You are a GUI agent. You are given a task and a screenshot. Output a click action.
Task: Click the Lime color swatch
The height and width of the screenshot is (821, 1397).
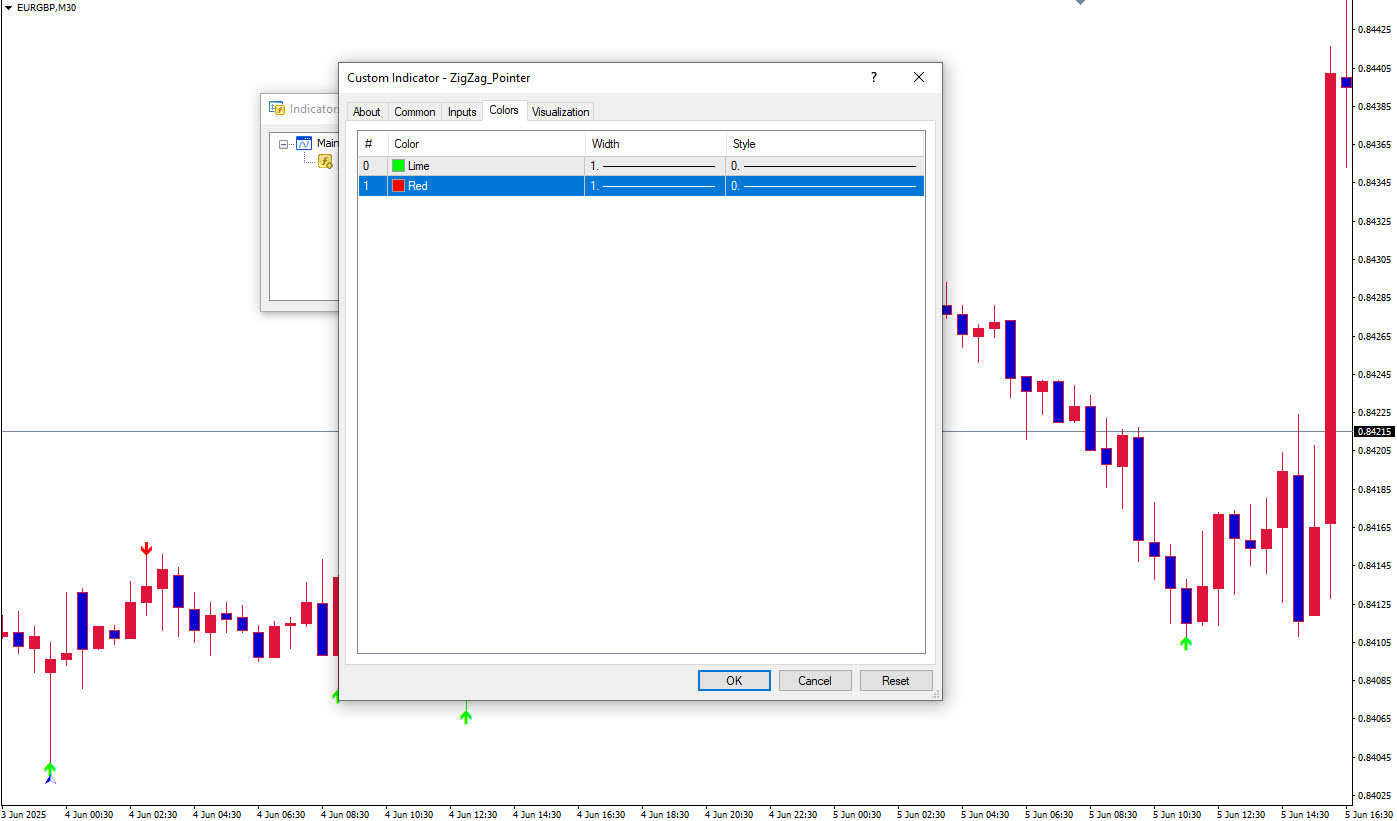coord(399,166)
